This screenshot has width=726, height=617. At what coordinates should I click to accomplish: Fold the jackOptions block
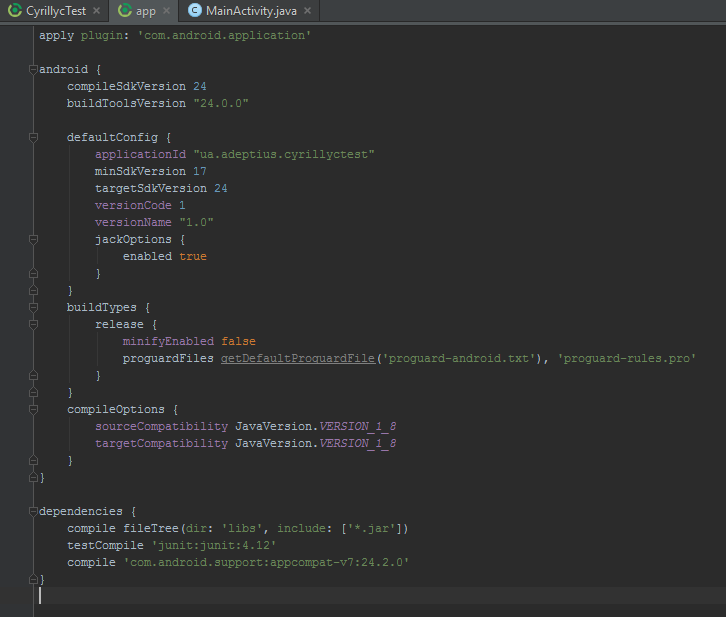[x=33, y=239]
